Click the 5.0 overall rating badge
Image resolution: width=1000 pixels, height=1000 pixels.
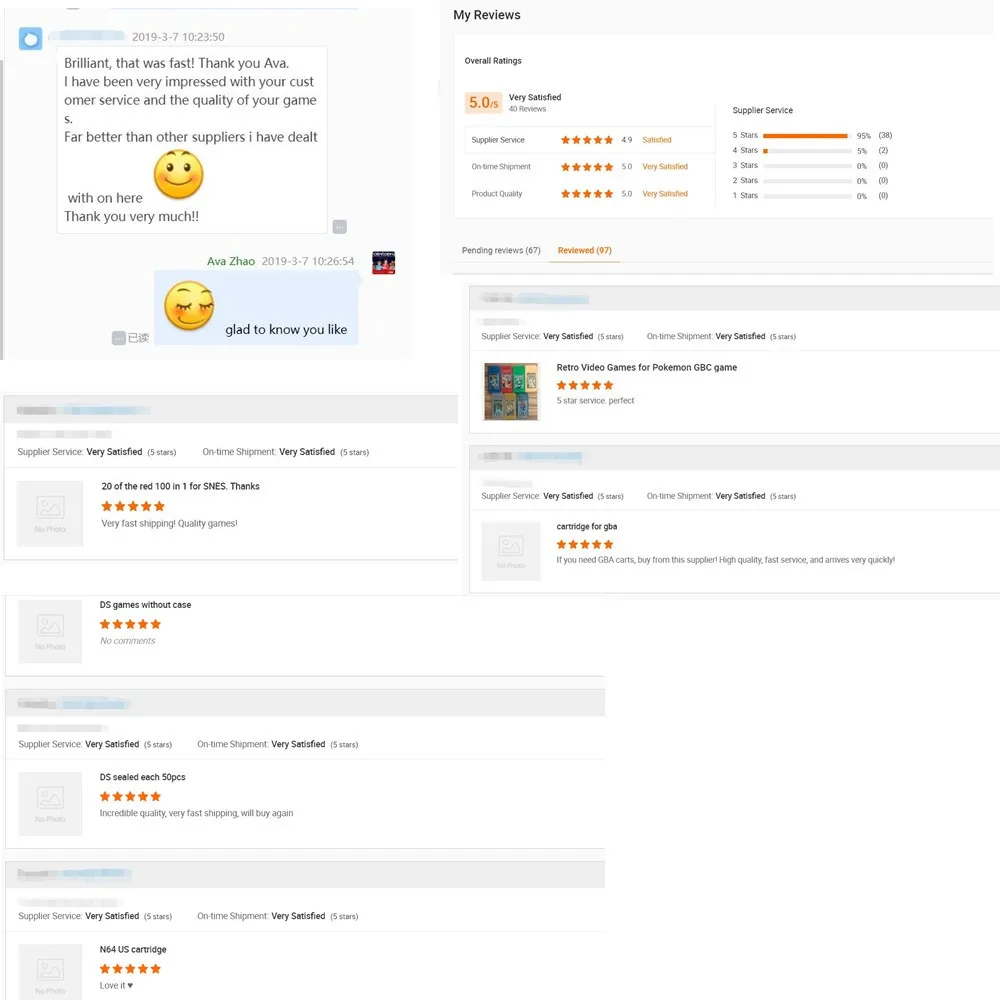(x=484, y=102)
